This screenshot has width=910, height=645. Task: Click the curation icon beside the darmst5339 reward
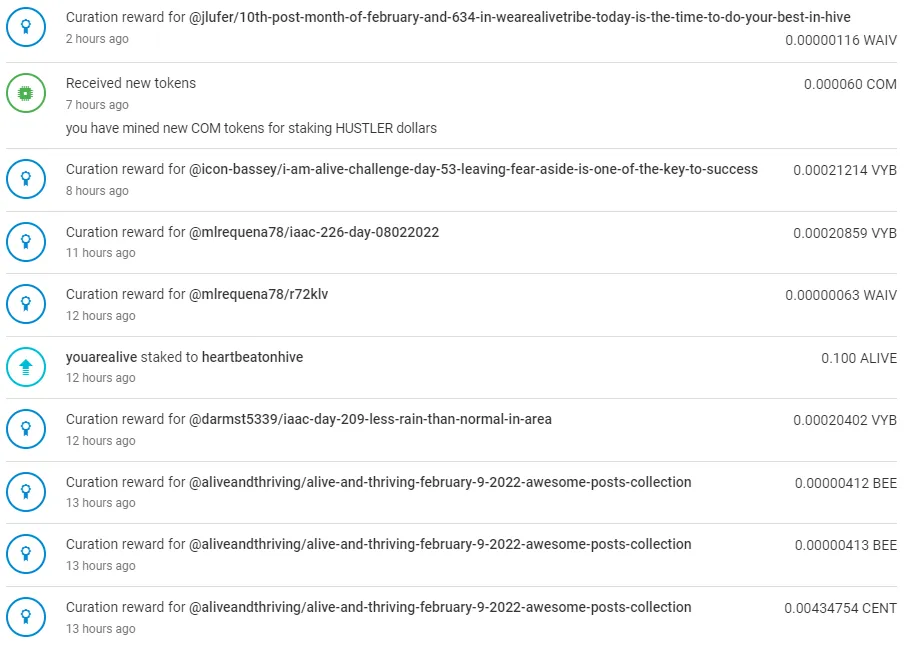pyautogui.click(x=26, y=429)
